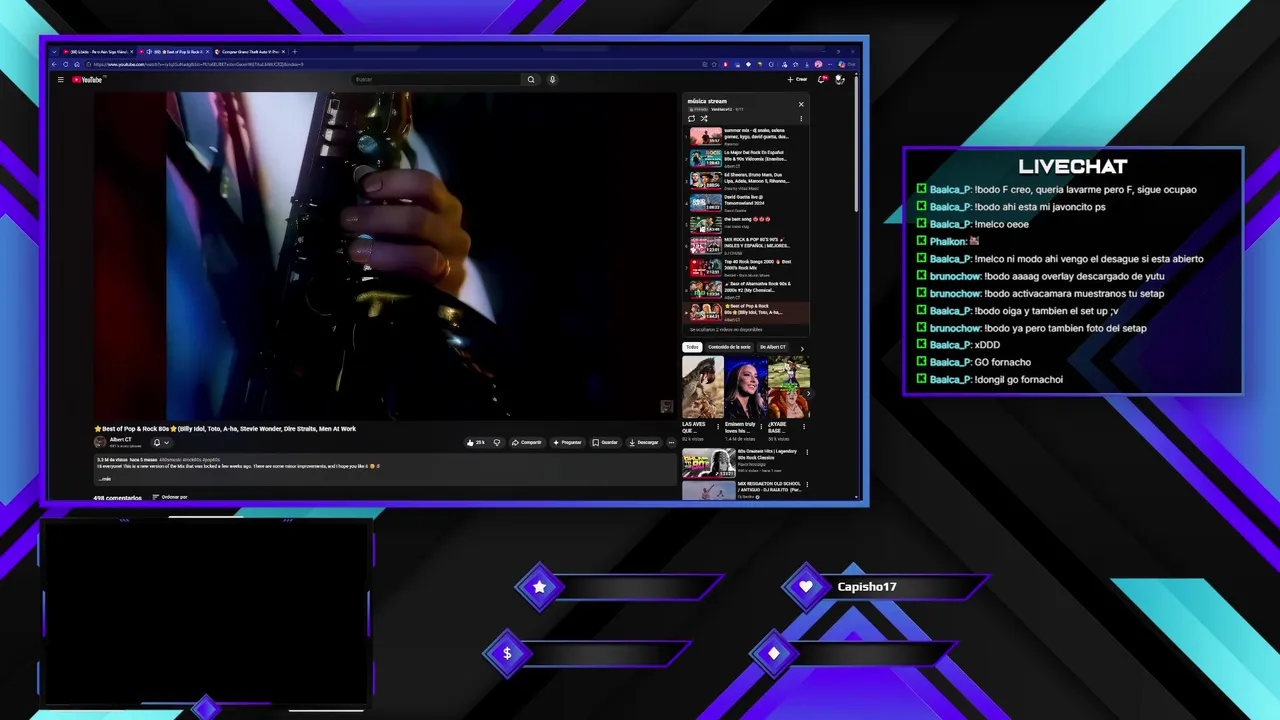Click the browser back arrow
The height and width of the screenshot is (720, 1280).
pos(55,64)
